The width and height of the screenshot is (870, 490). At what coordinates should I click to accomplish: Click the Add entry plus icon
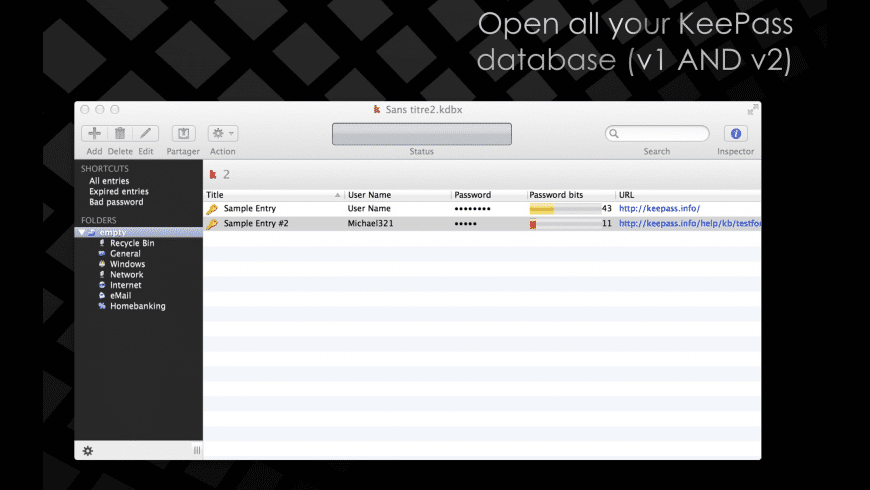click(94, 133)
